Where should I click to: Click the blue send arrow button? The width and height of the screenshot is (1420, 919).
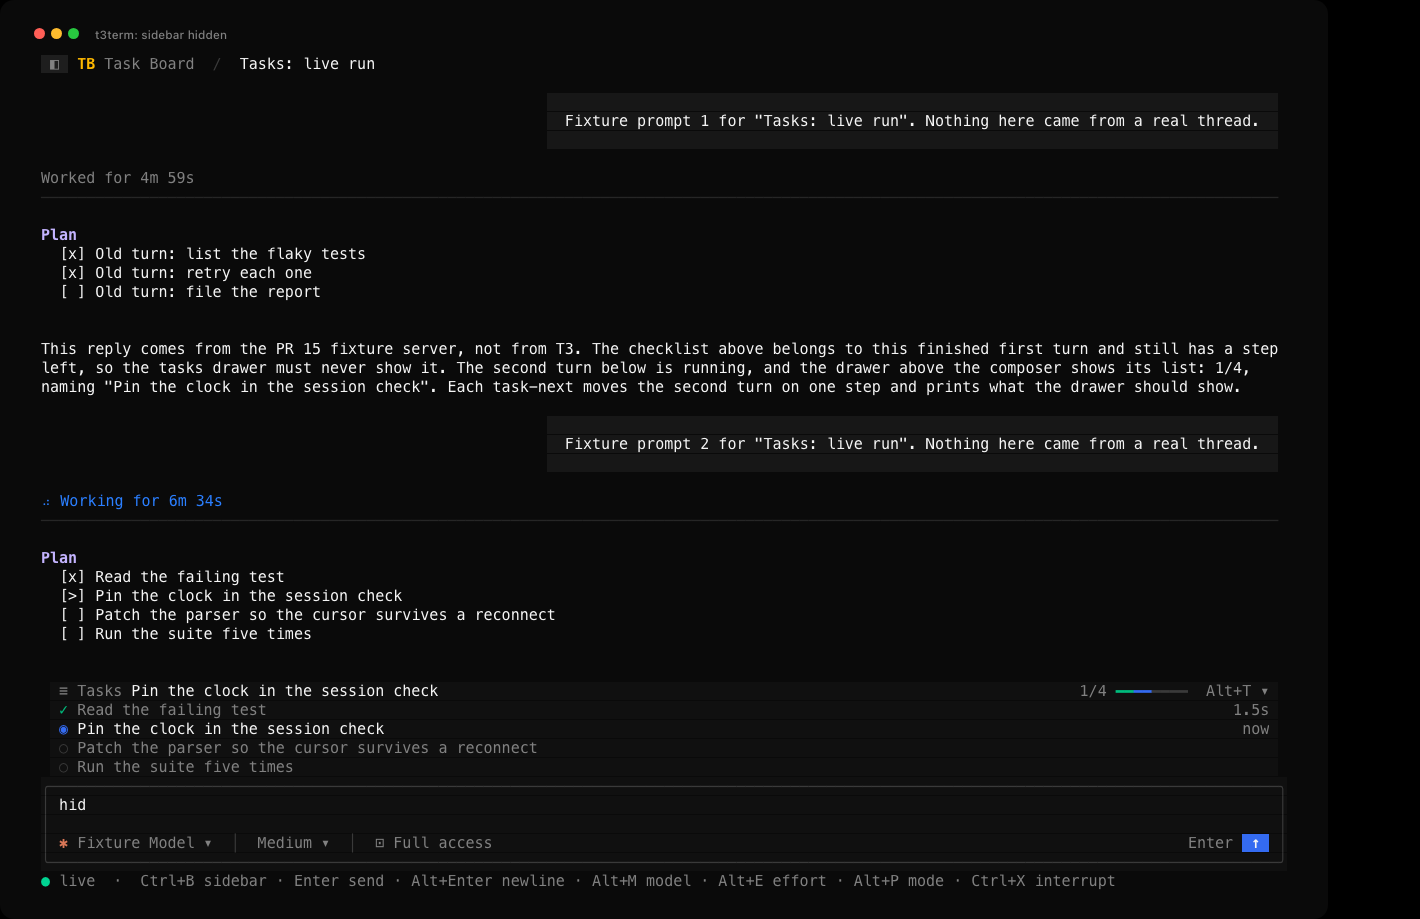(x=1255, y=843)
